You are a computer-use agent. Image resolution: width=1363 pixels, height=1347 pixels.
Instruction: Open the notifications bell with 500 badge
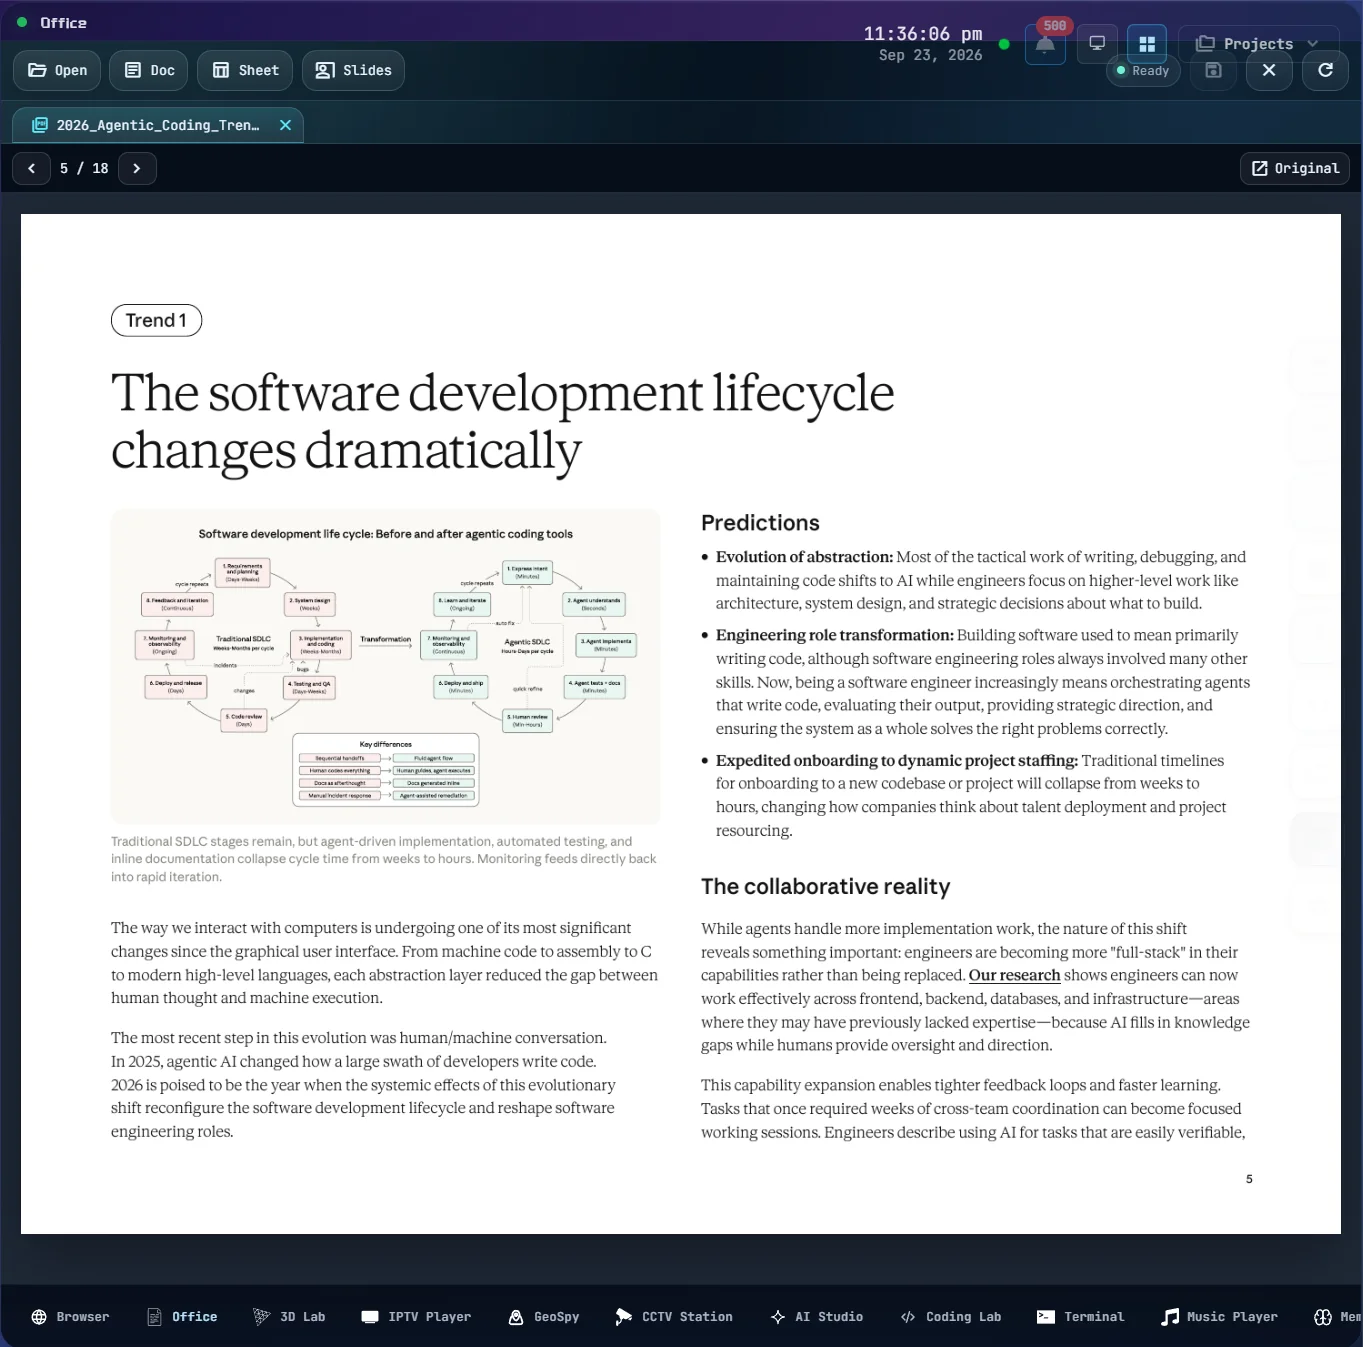pyautogui.click(x=1045, y=44)
